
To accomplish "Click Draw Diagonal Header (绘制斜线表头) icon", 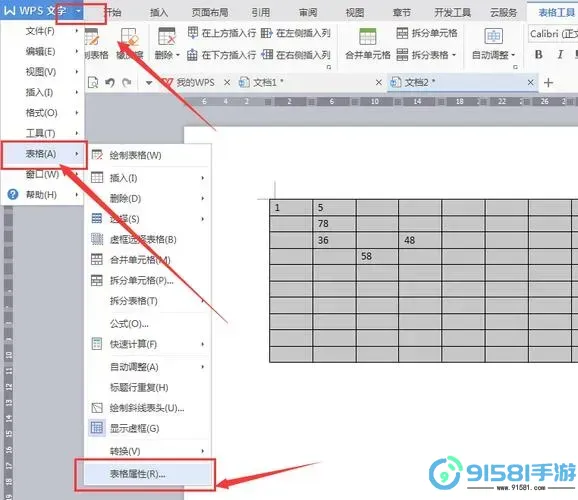I will pyautogui.click(x=97, y=407).
